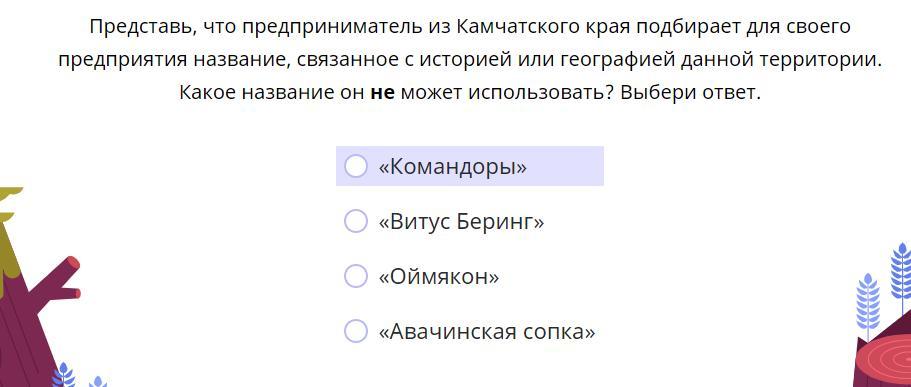Click the highlighted lavender area right of «Командоры»
Screen dimensions: 911x387
point(565,166)
